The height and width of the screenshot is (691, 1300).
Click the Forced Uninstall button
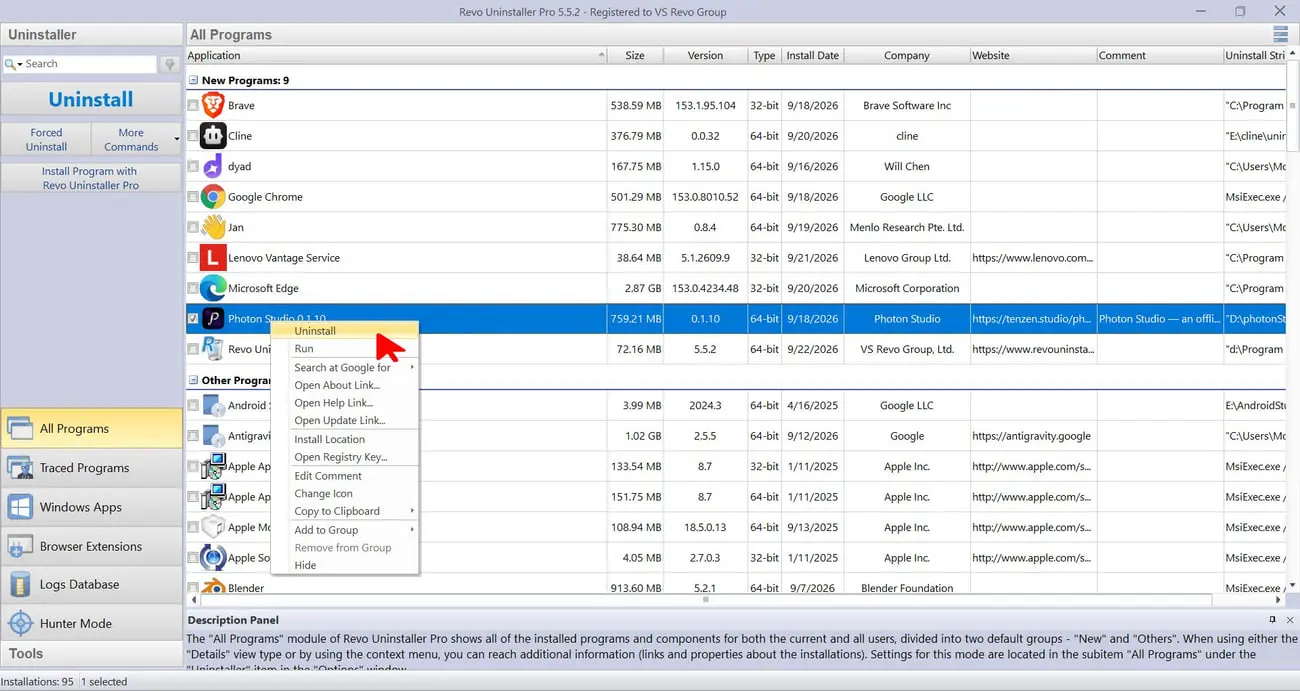[46, 139]
